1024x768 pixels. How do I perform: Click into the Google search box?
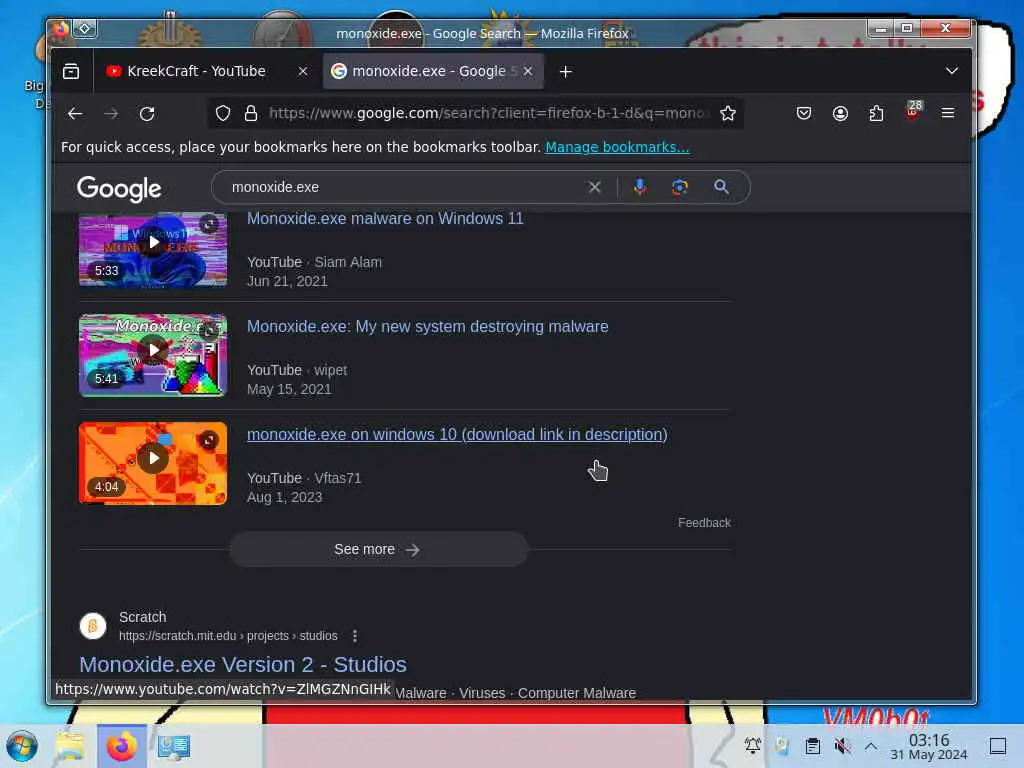[x=405, y=187]
